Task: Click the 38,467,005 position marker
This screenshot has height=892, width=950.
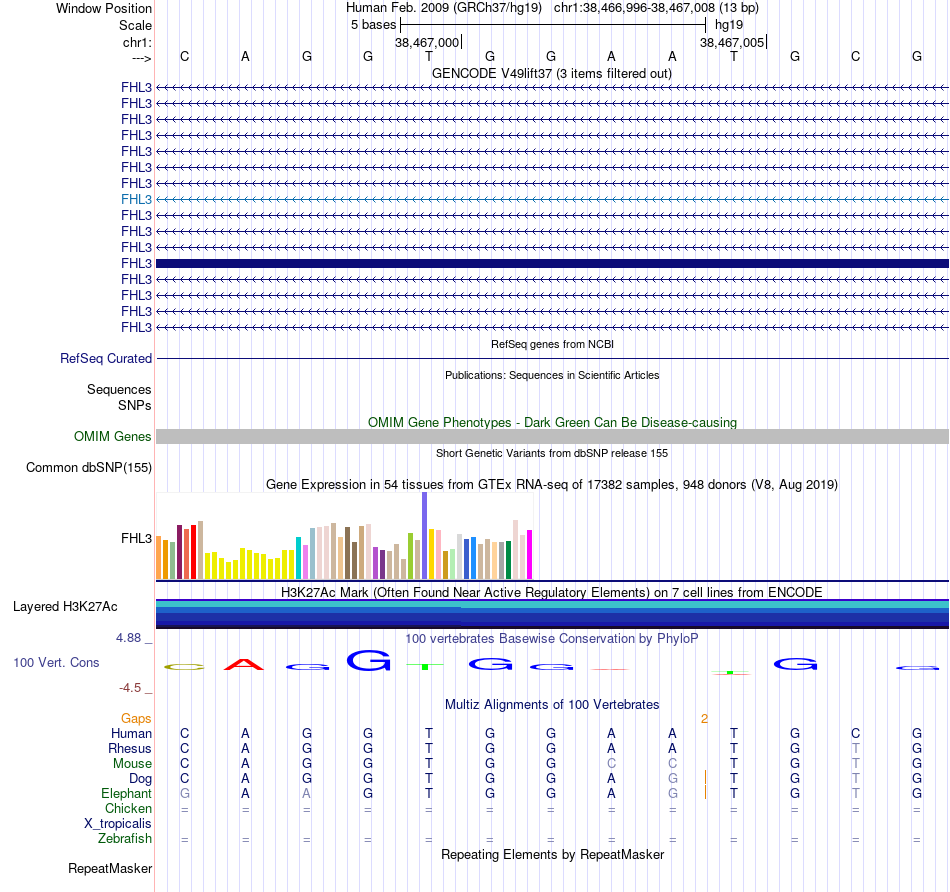Action: (732, 42)
